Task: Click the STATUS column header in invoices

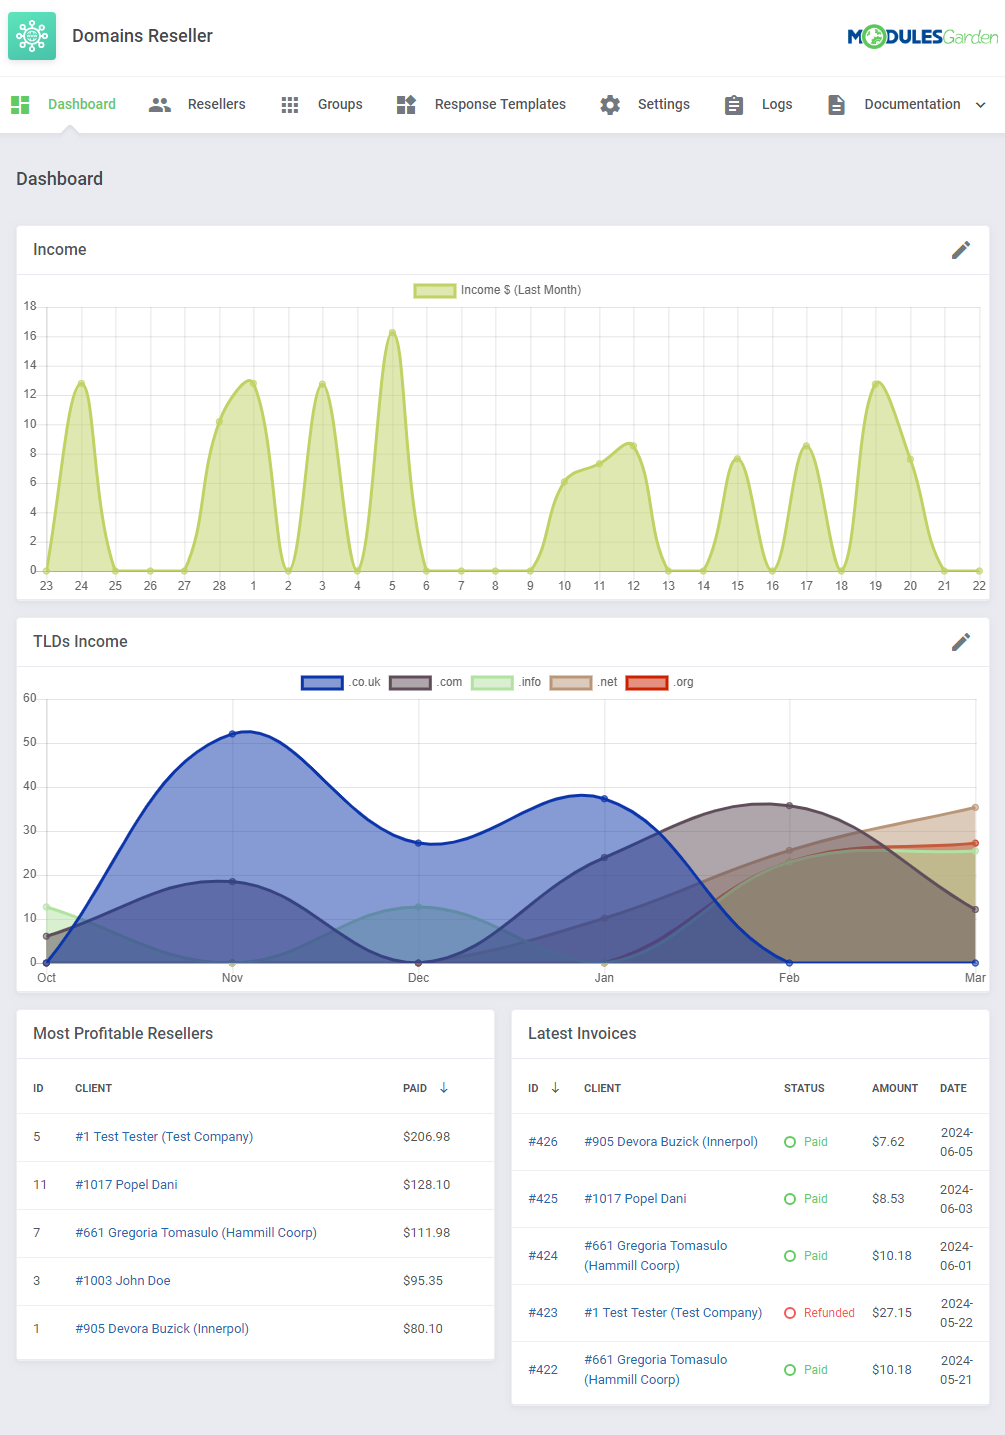Action: point(804,1088)
